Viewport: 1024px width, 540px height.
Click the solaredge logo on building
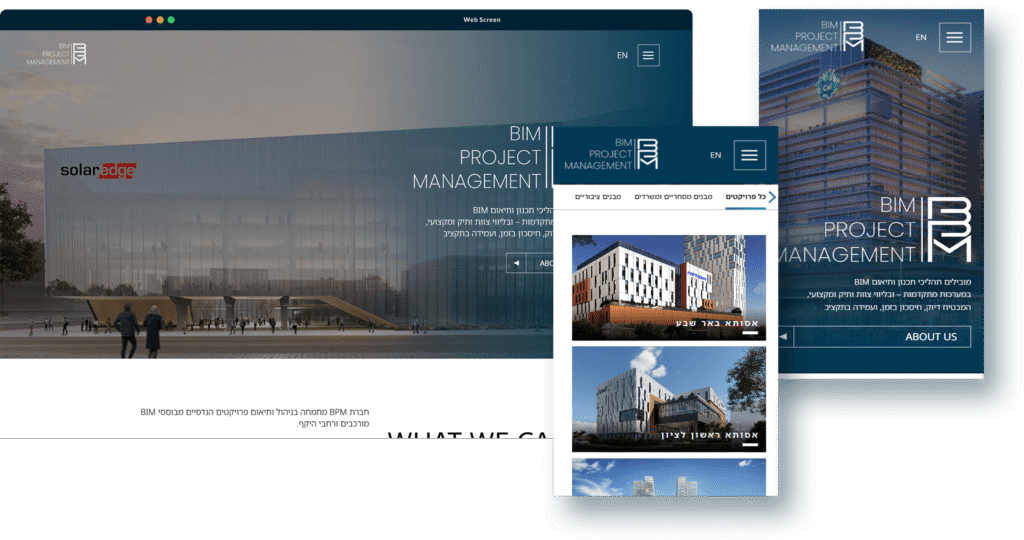tap(97, 170)
